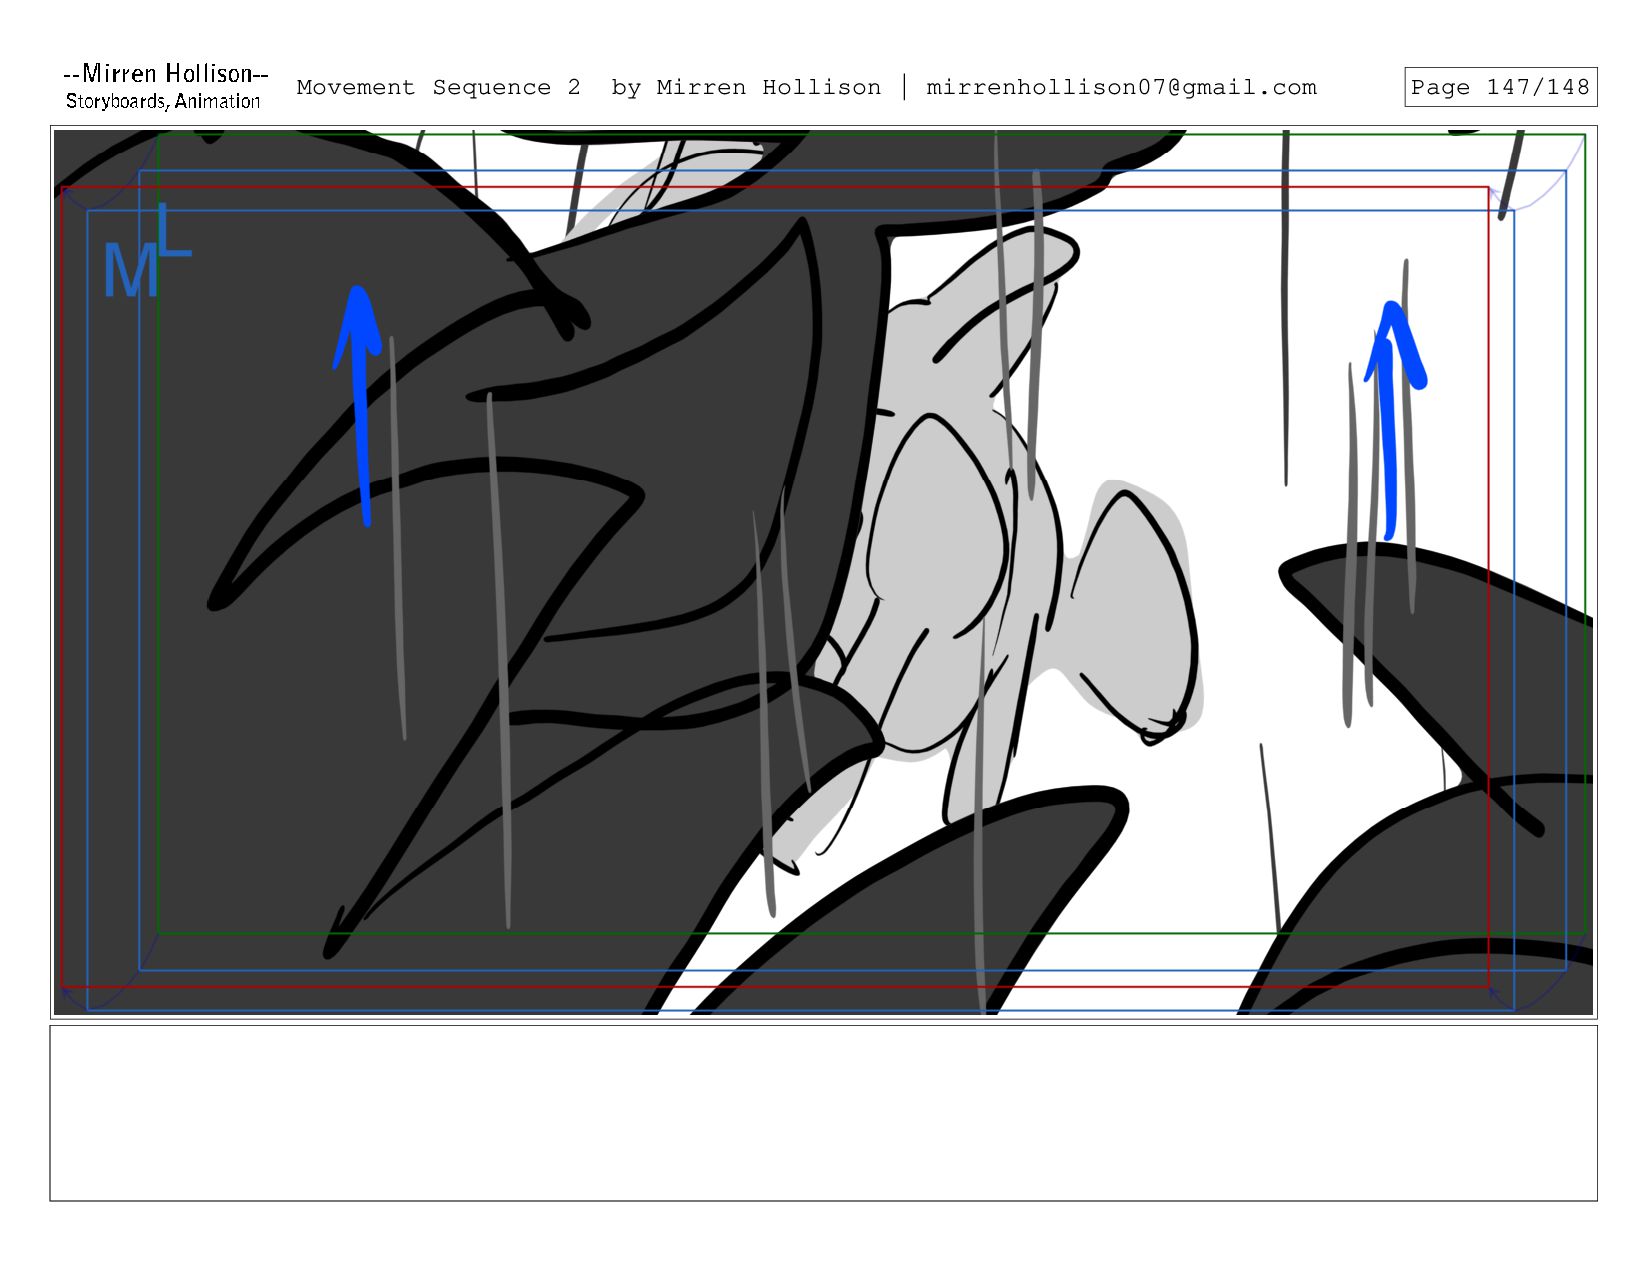Click the 'by Mirren Hollison' author text

[x=746, y=87]
